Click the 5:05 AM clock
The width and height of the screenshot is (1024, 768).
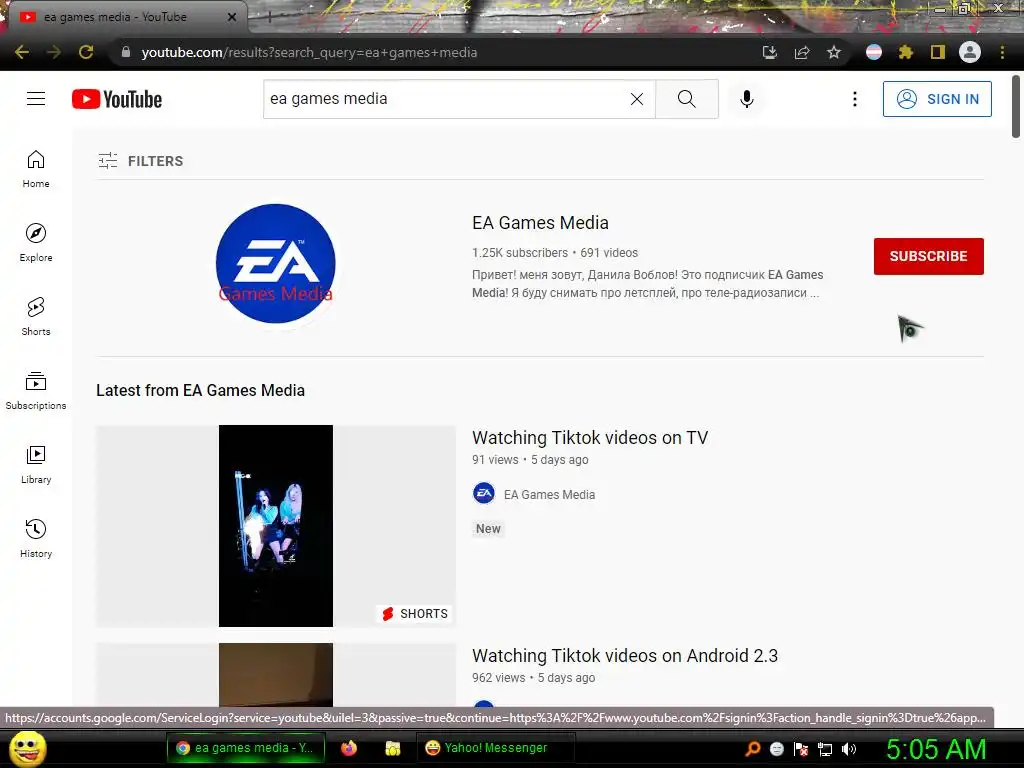[x=936, y=749]
